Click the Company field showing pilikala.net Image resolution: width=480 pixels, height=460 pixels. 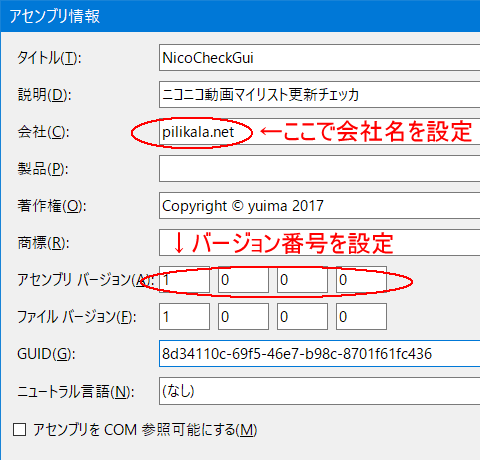[x=319, y=131]
